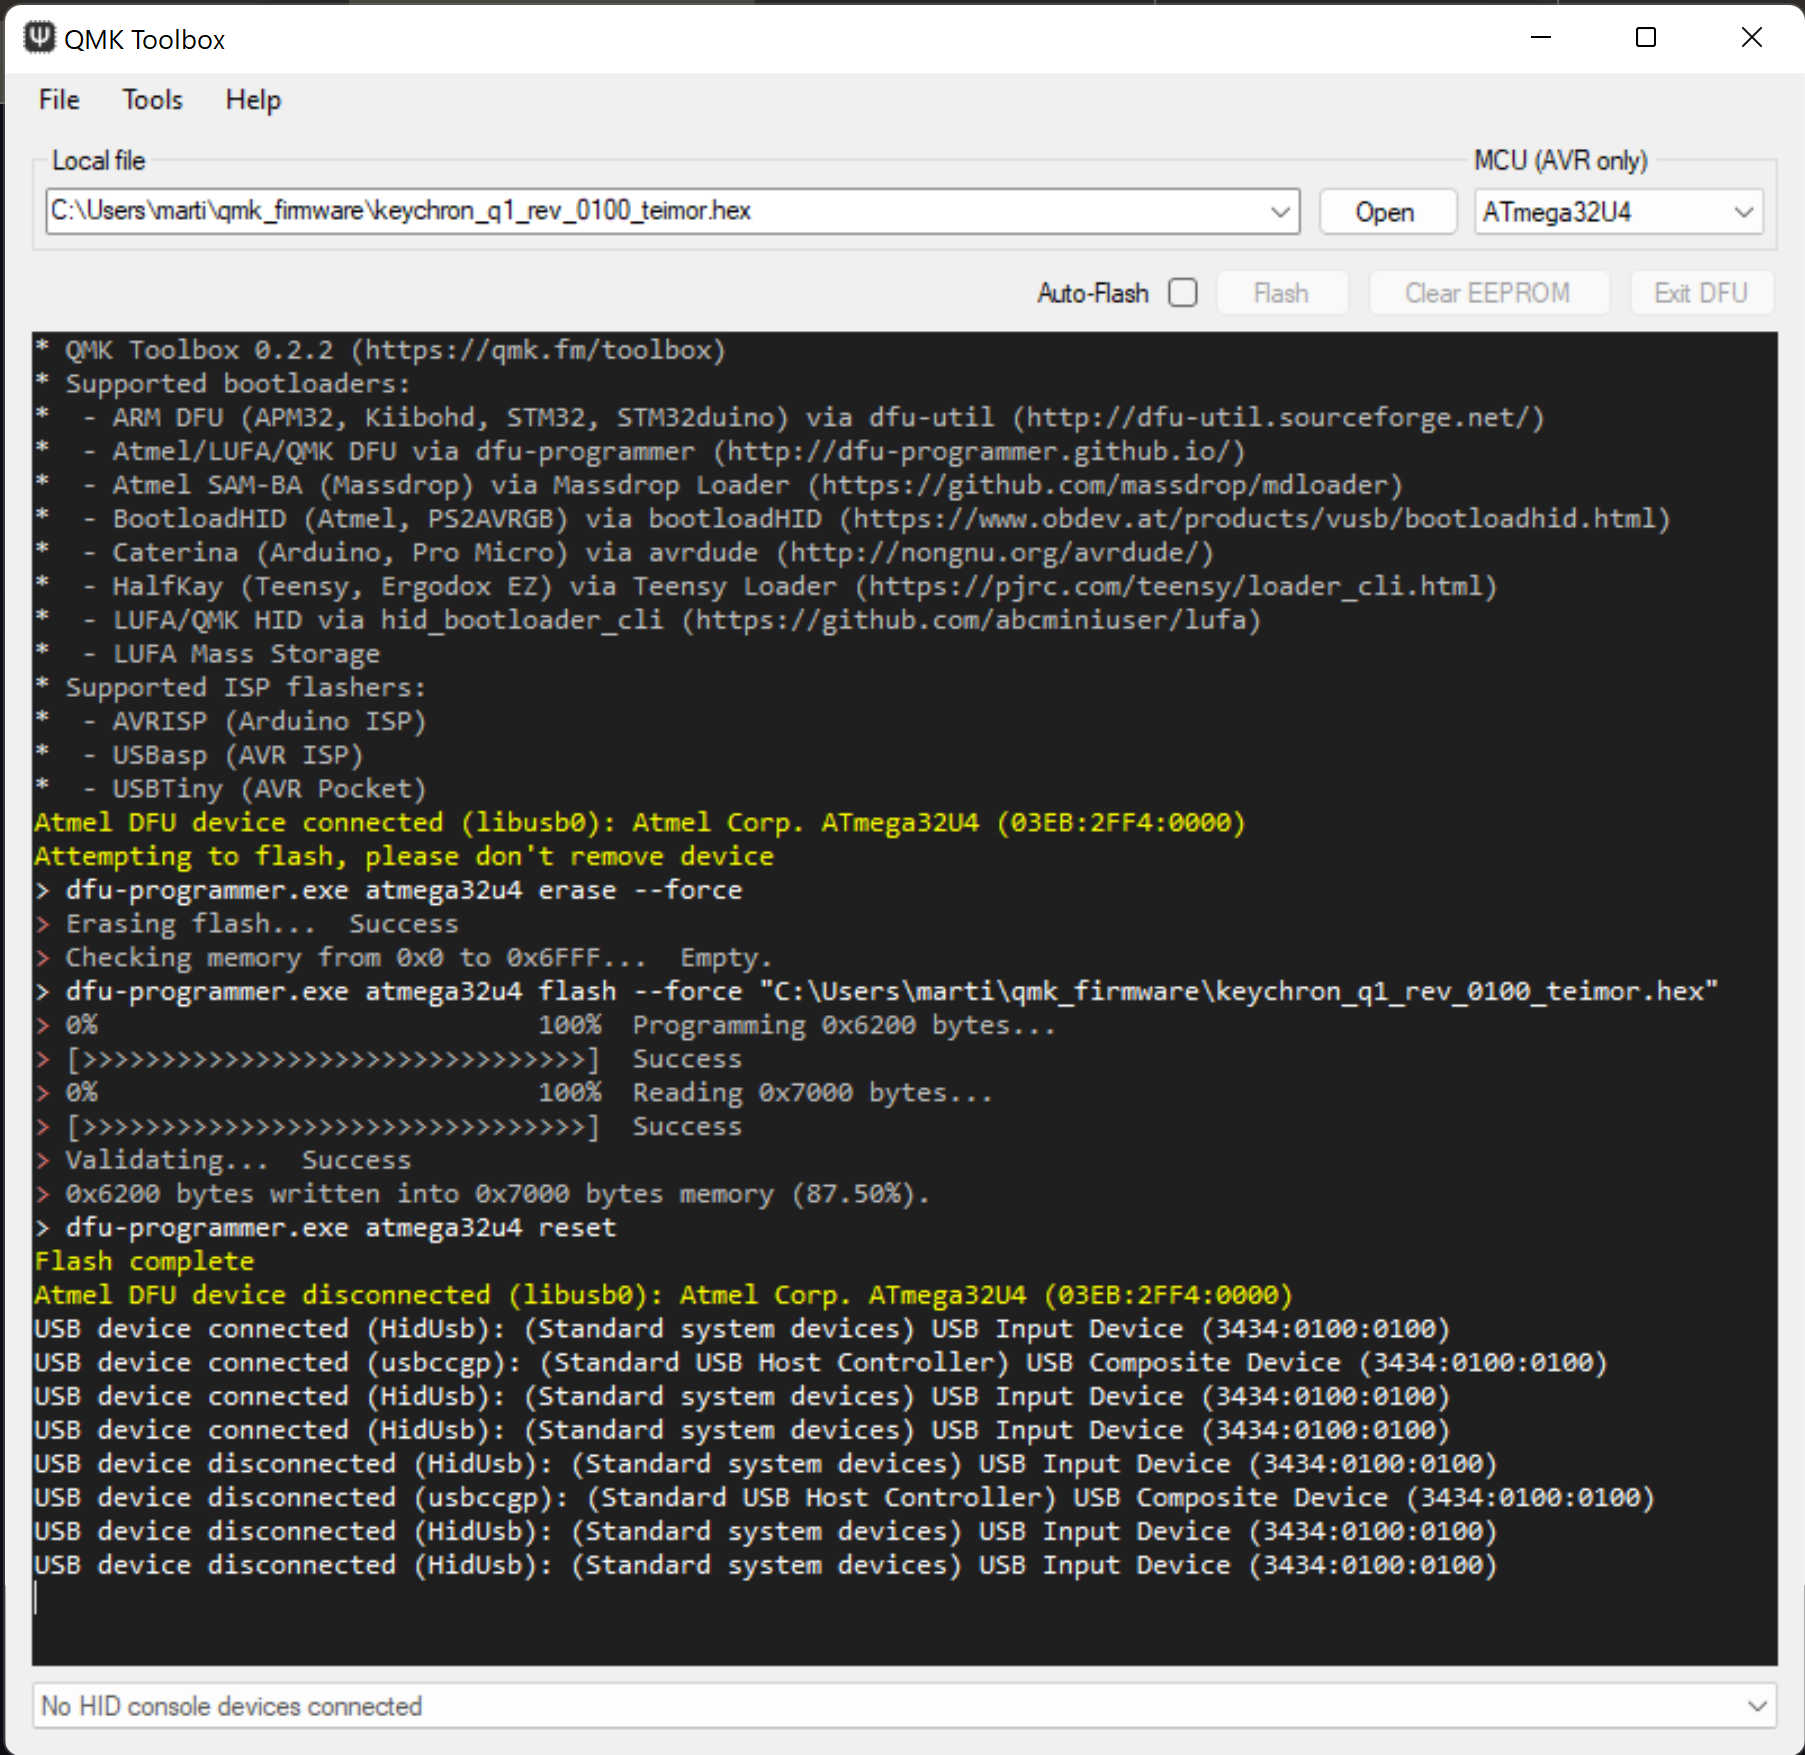
Task: Click the Open button to browse firmware
Action: point(1386,211)
